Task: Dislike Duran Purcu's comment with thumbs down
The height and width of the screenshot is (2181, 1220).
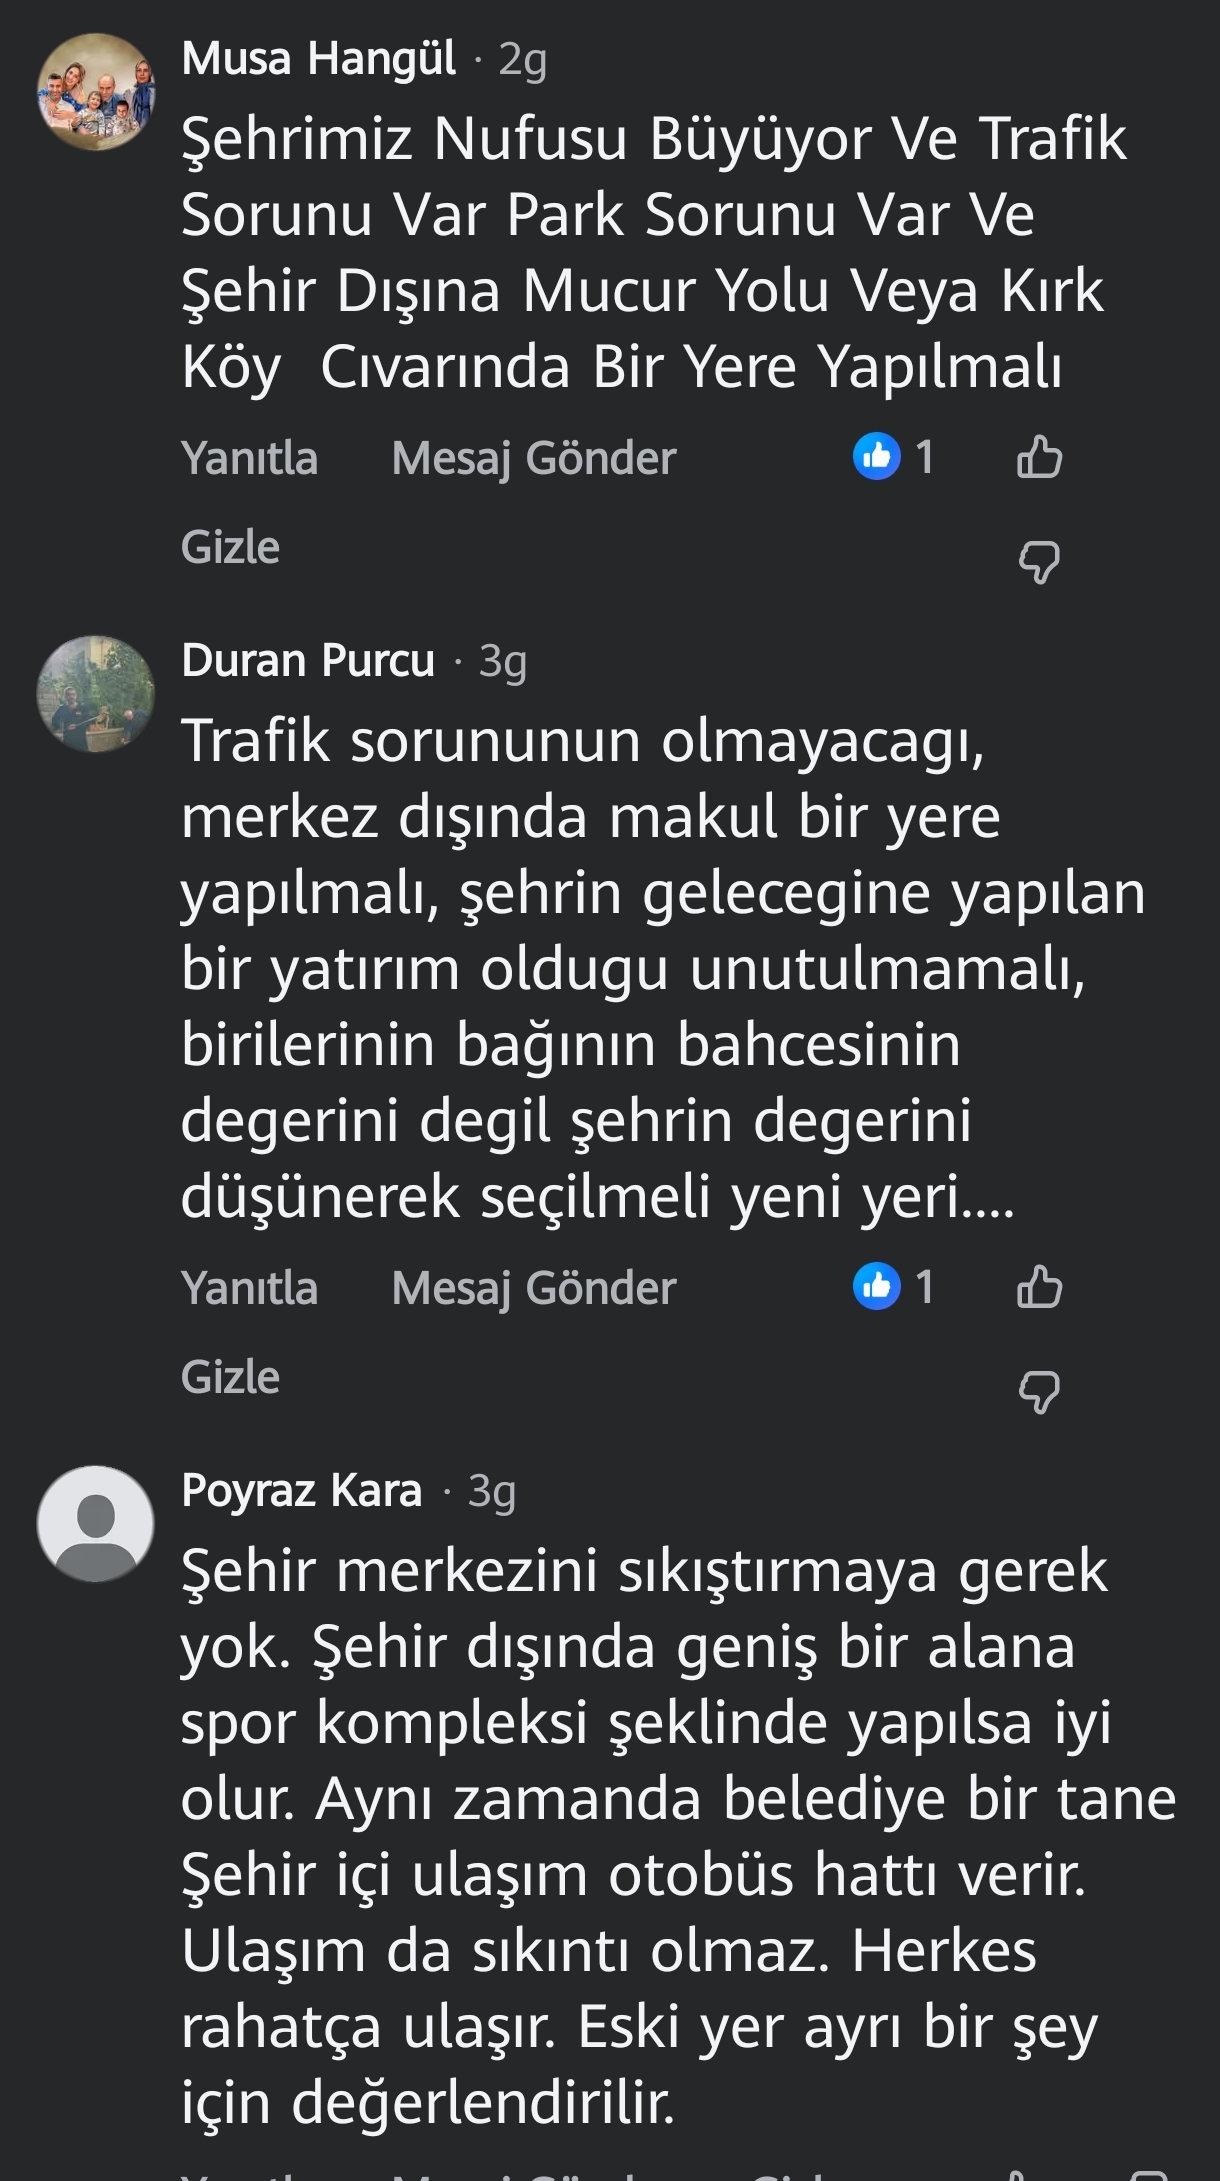Action: pos(1039,1391)
